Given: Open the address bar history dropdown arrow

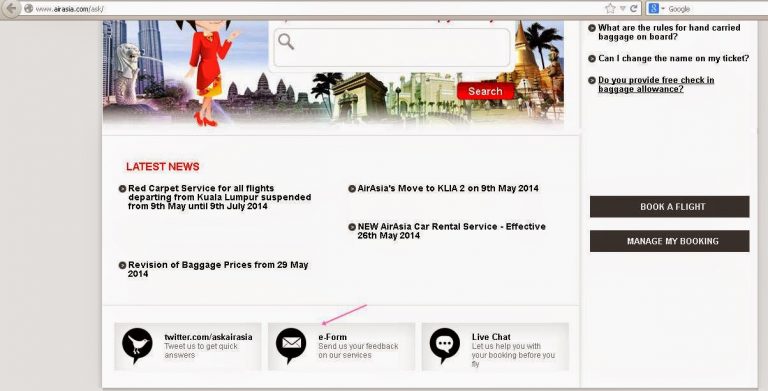Looking at the screenshot, I should point(623,8).
